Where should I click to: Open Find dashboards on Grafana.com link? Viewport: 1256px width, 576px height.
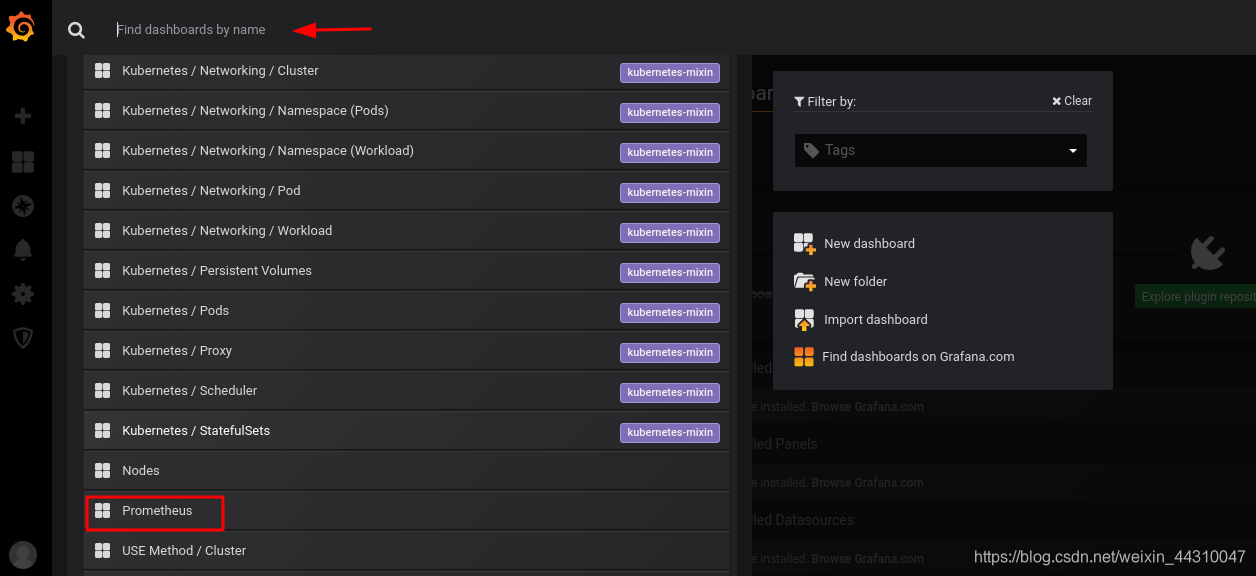[918, 357]
